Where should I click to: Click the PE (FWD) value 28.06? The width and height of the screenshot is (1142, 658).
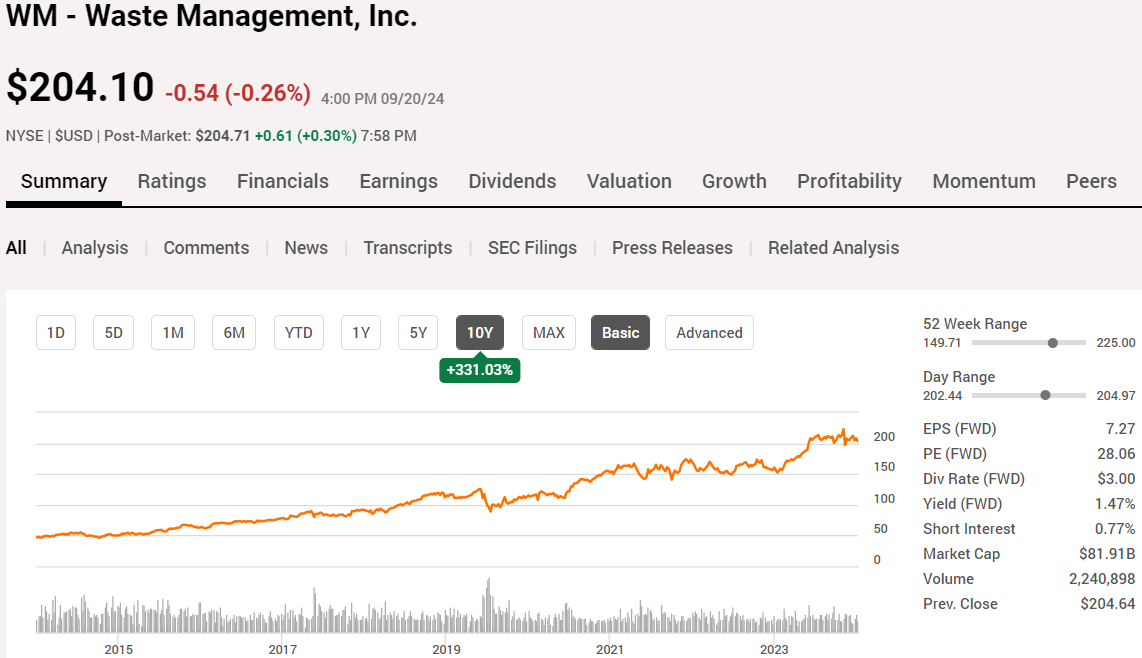[x=1116, y=453]
